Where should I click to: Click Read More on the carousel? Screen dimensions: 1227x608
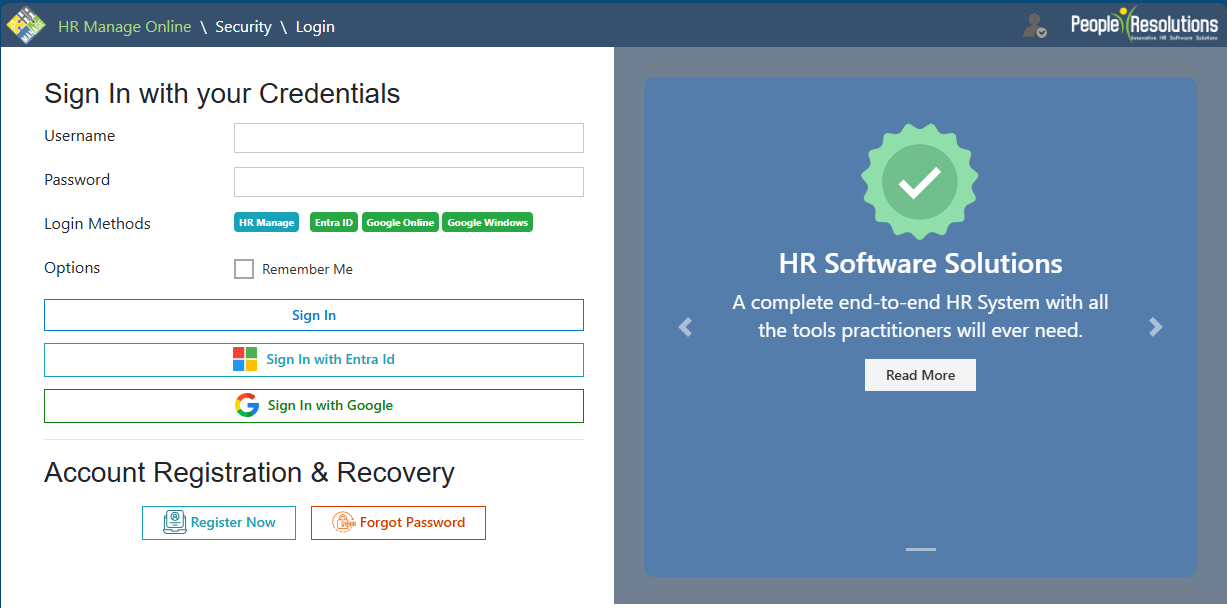tap(920, 375)
